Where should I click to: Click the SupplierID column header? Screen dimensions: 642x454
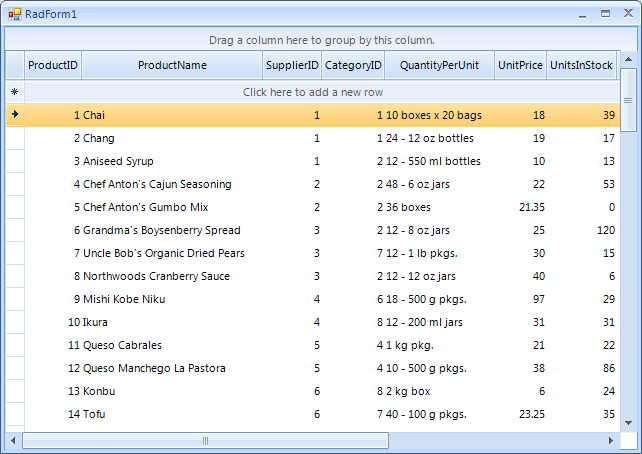coord(292,65)
